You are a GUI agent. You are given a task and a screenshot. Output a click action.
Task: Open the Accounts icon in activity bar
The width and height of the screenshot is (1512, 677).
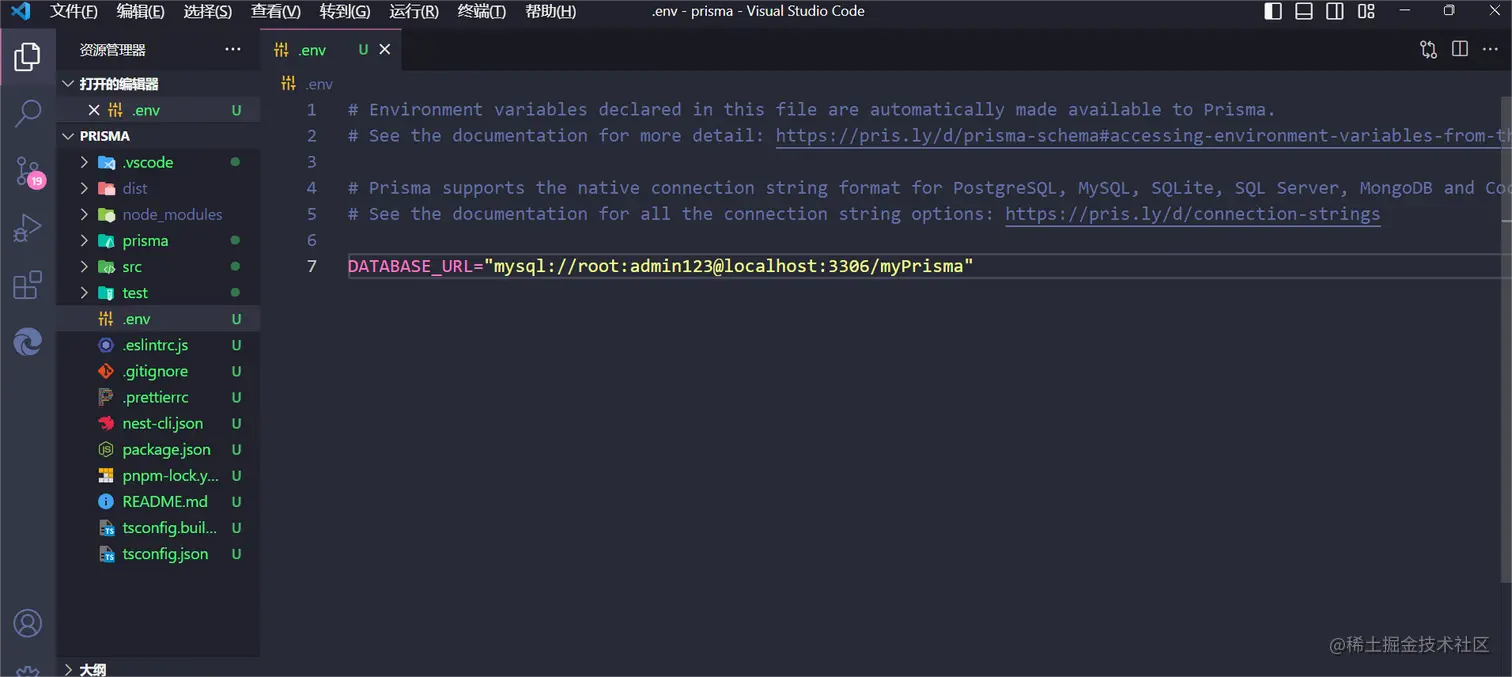28,623
